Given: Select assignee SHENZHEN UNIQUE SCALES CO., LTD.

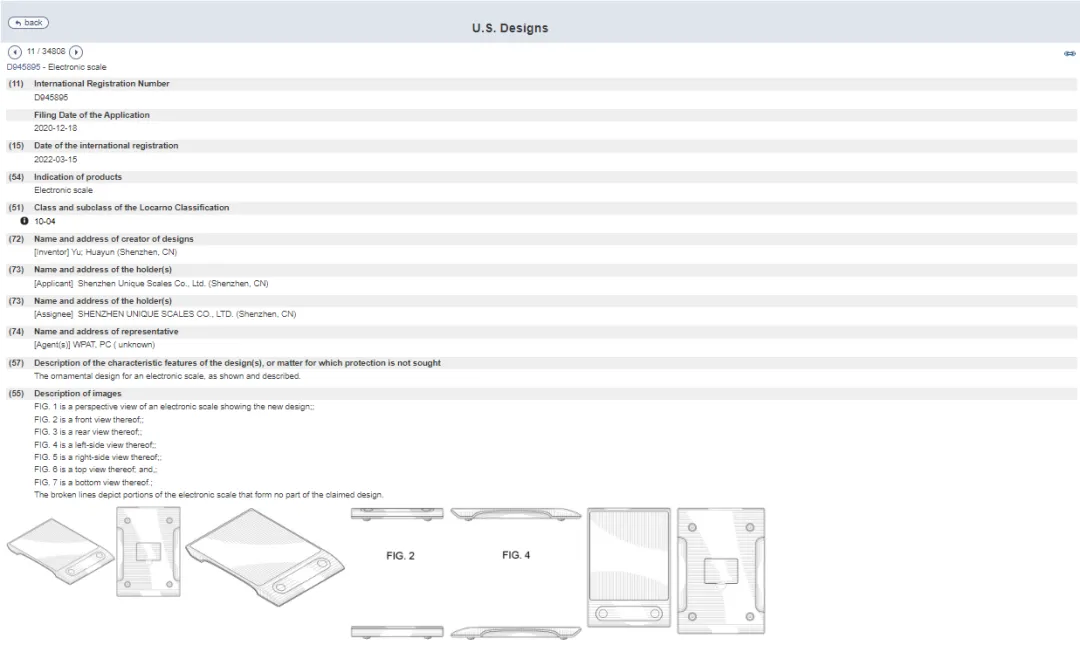Looking at the screenshot, I should (165, 314).
